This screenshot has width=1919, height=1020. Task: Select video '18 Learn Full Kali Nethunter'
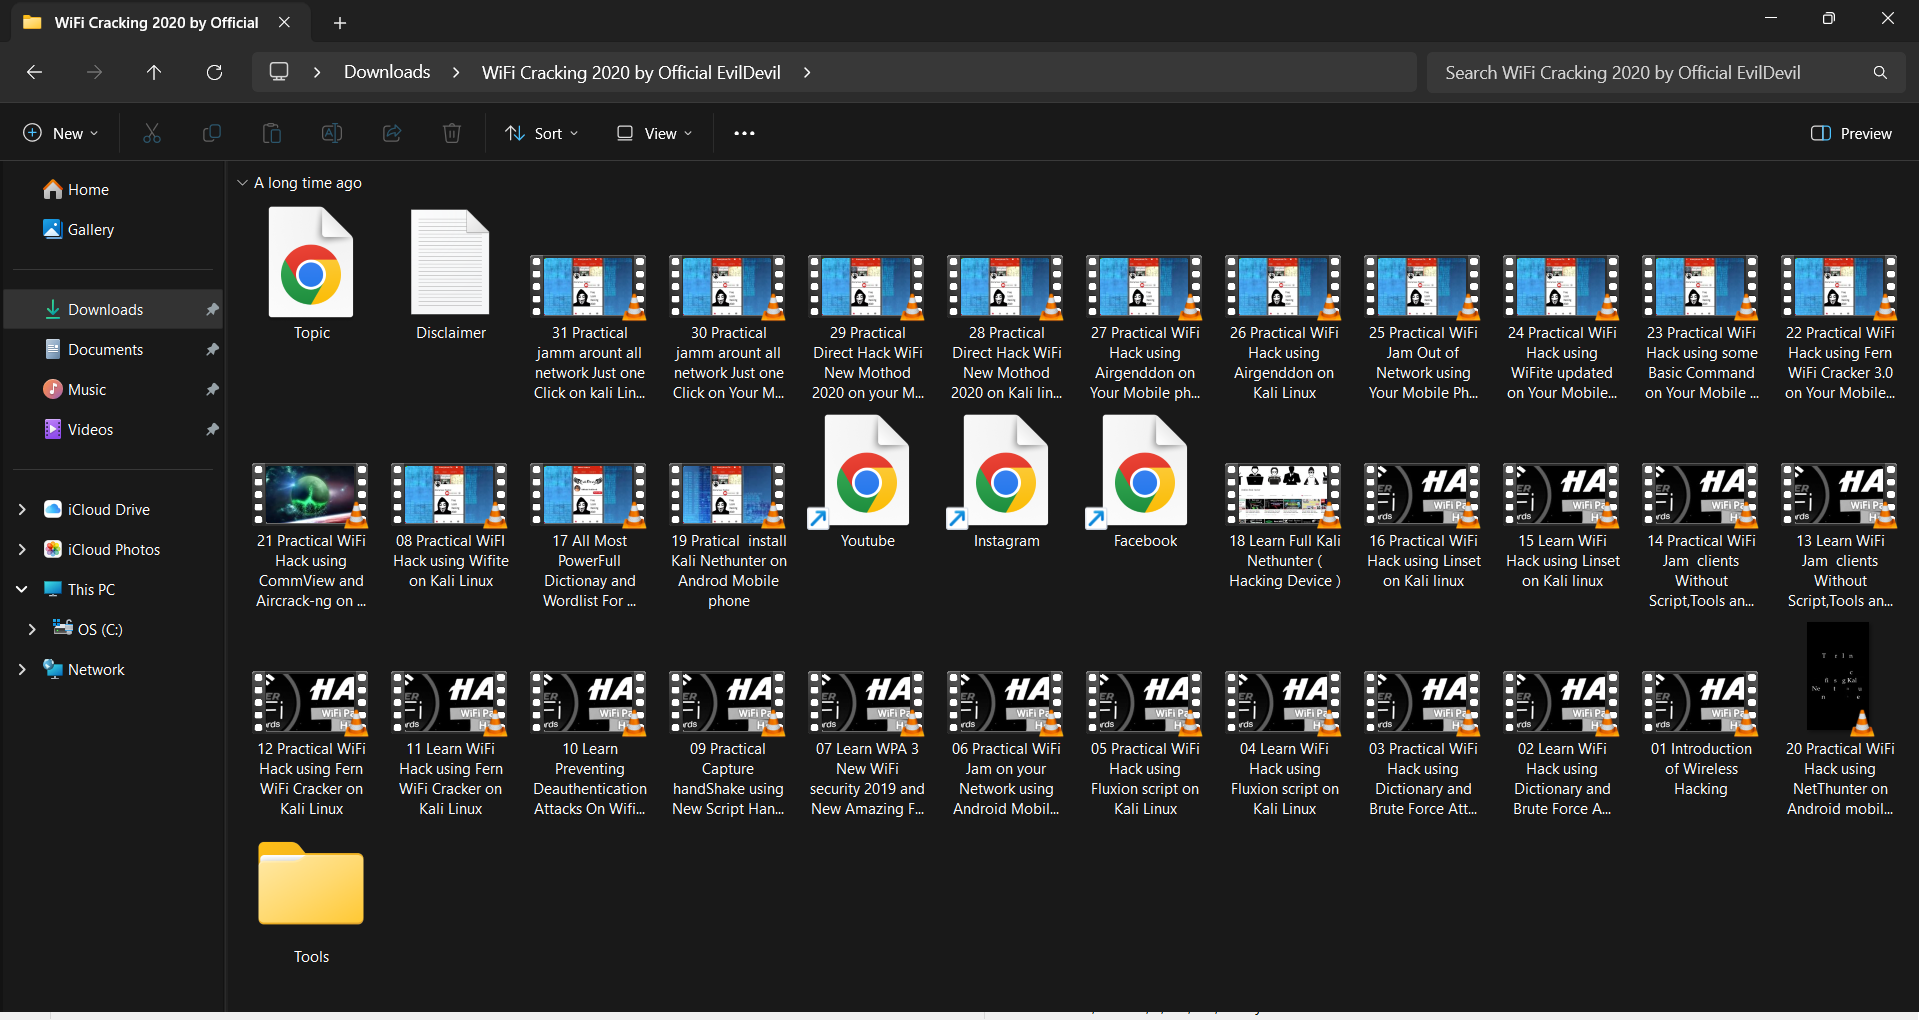point(1284,527)
